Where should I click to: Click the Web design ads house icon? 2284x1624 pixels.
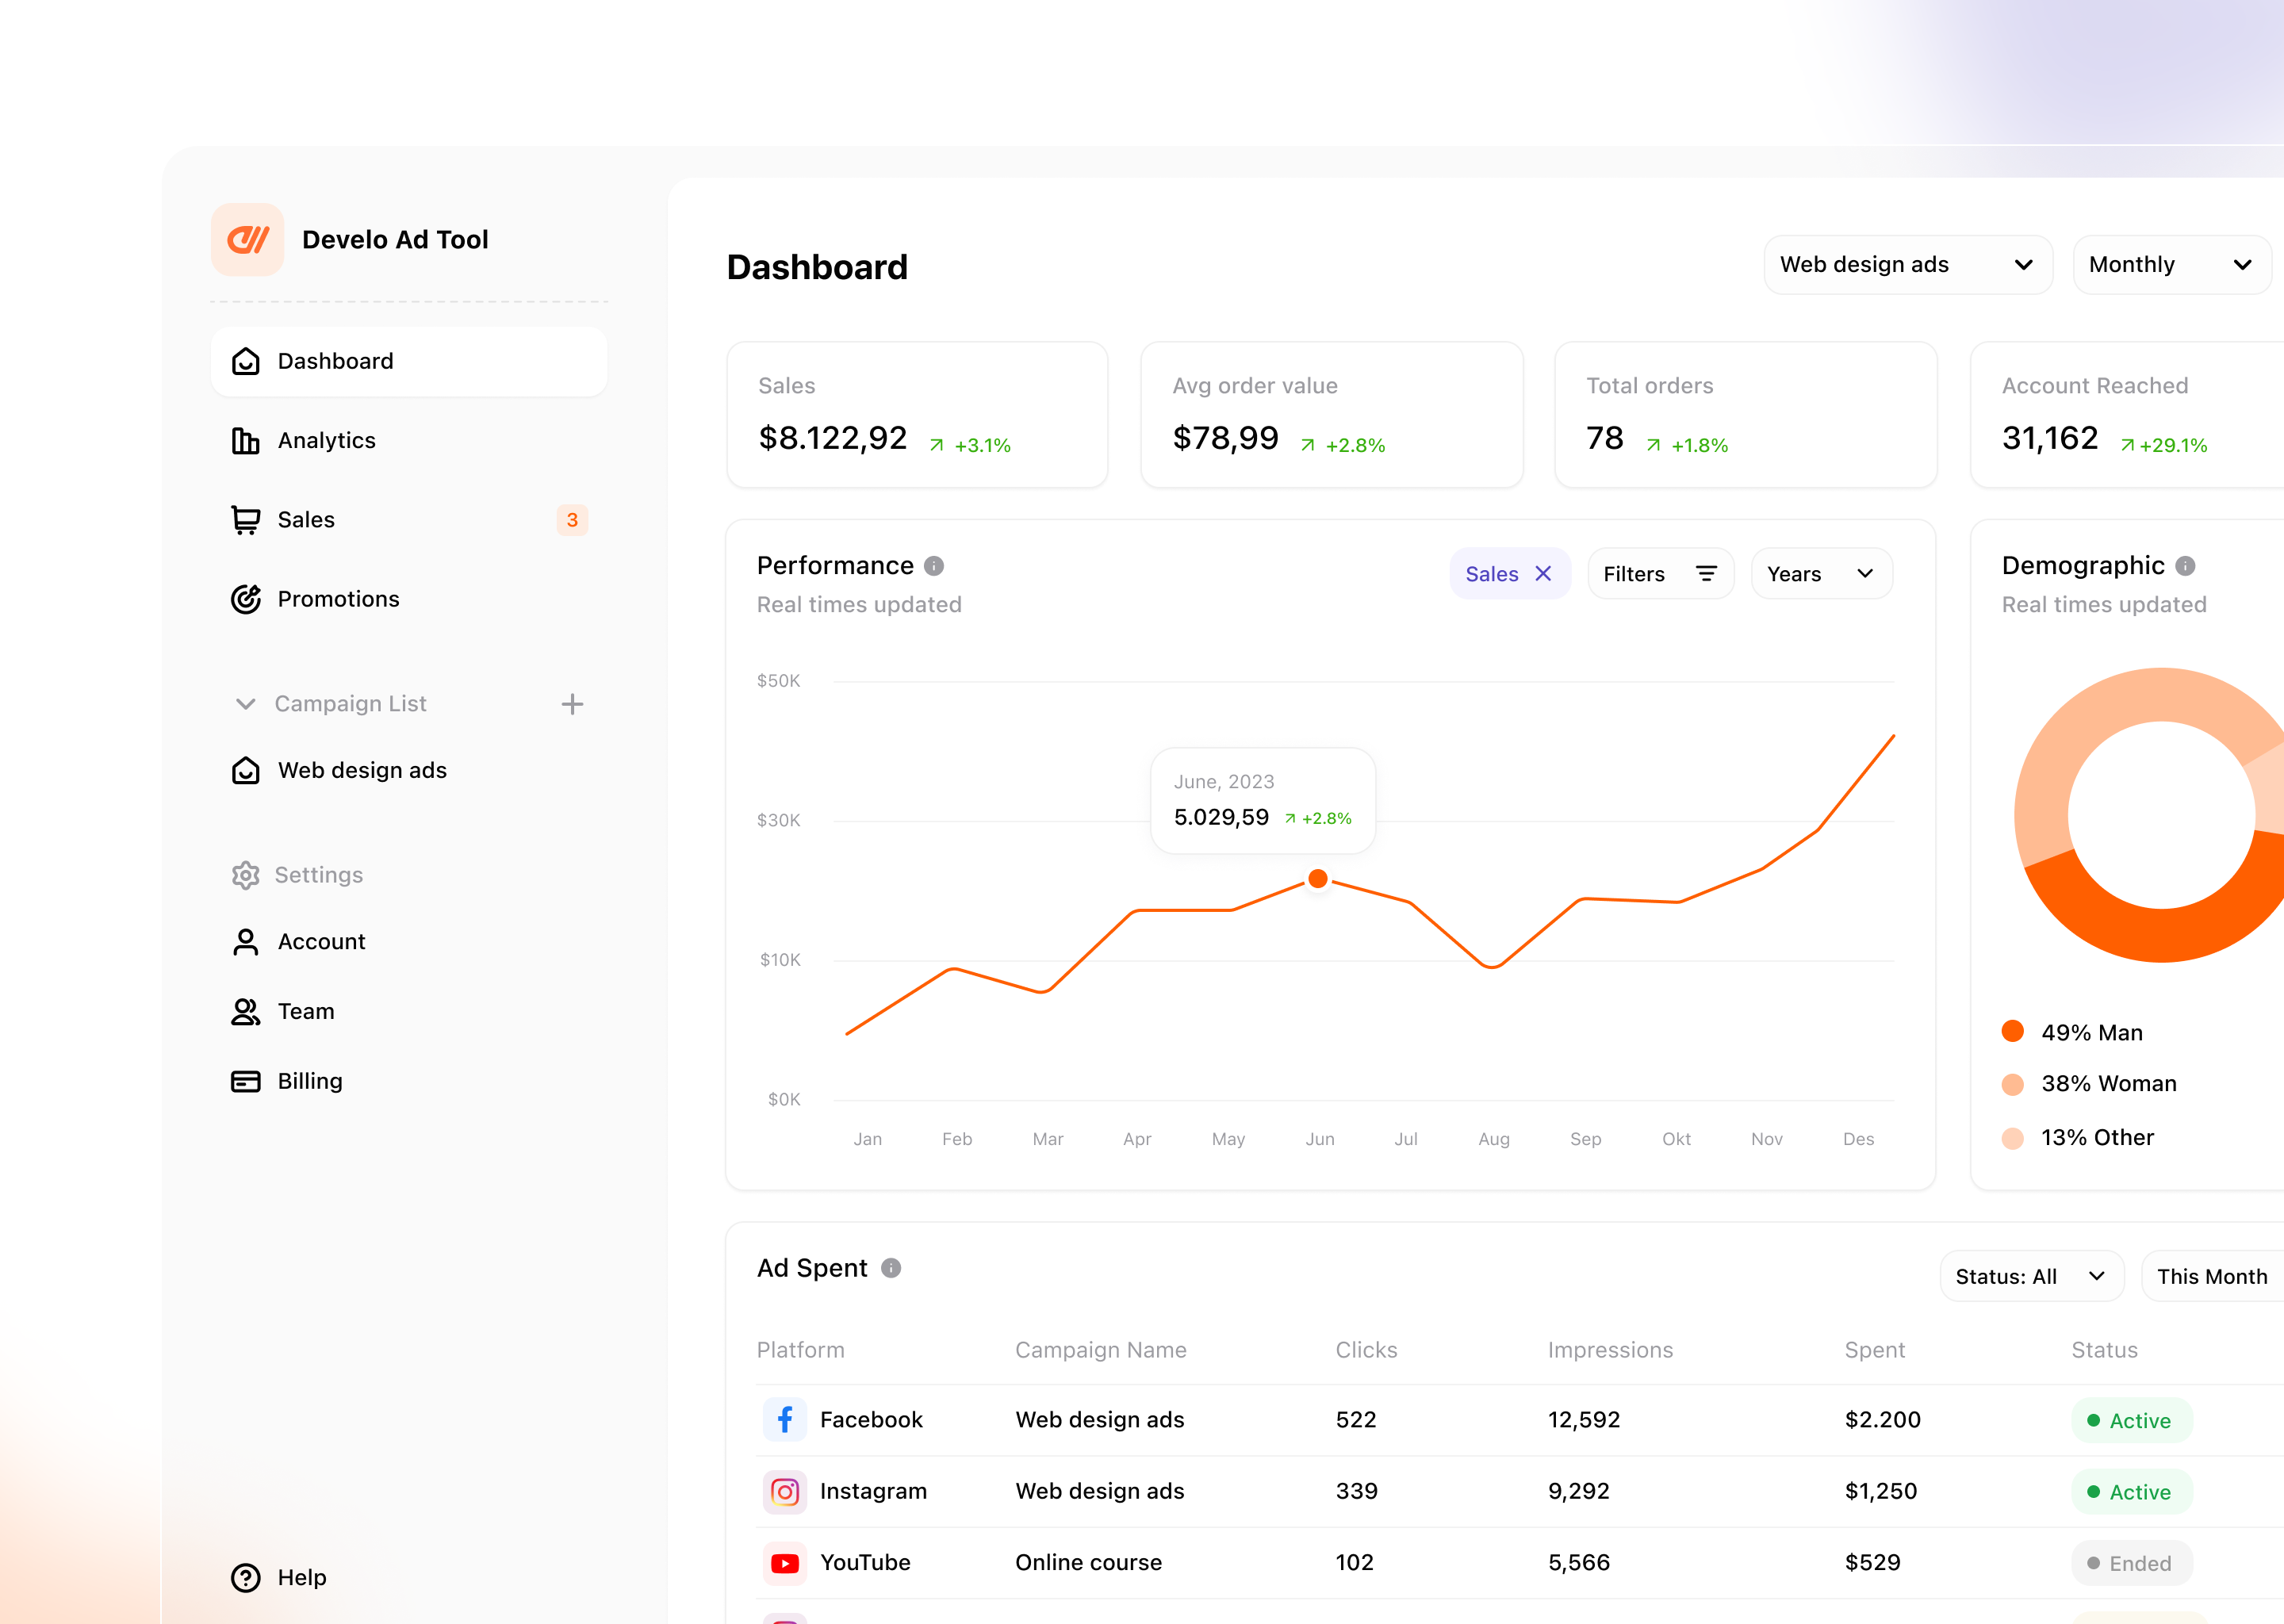coord(245,770)
